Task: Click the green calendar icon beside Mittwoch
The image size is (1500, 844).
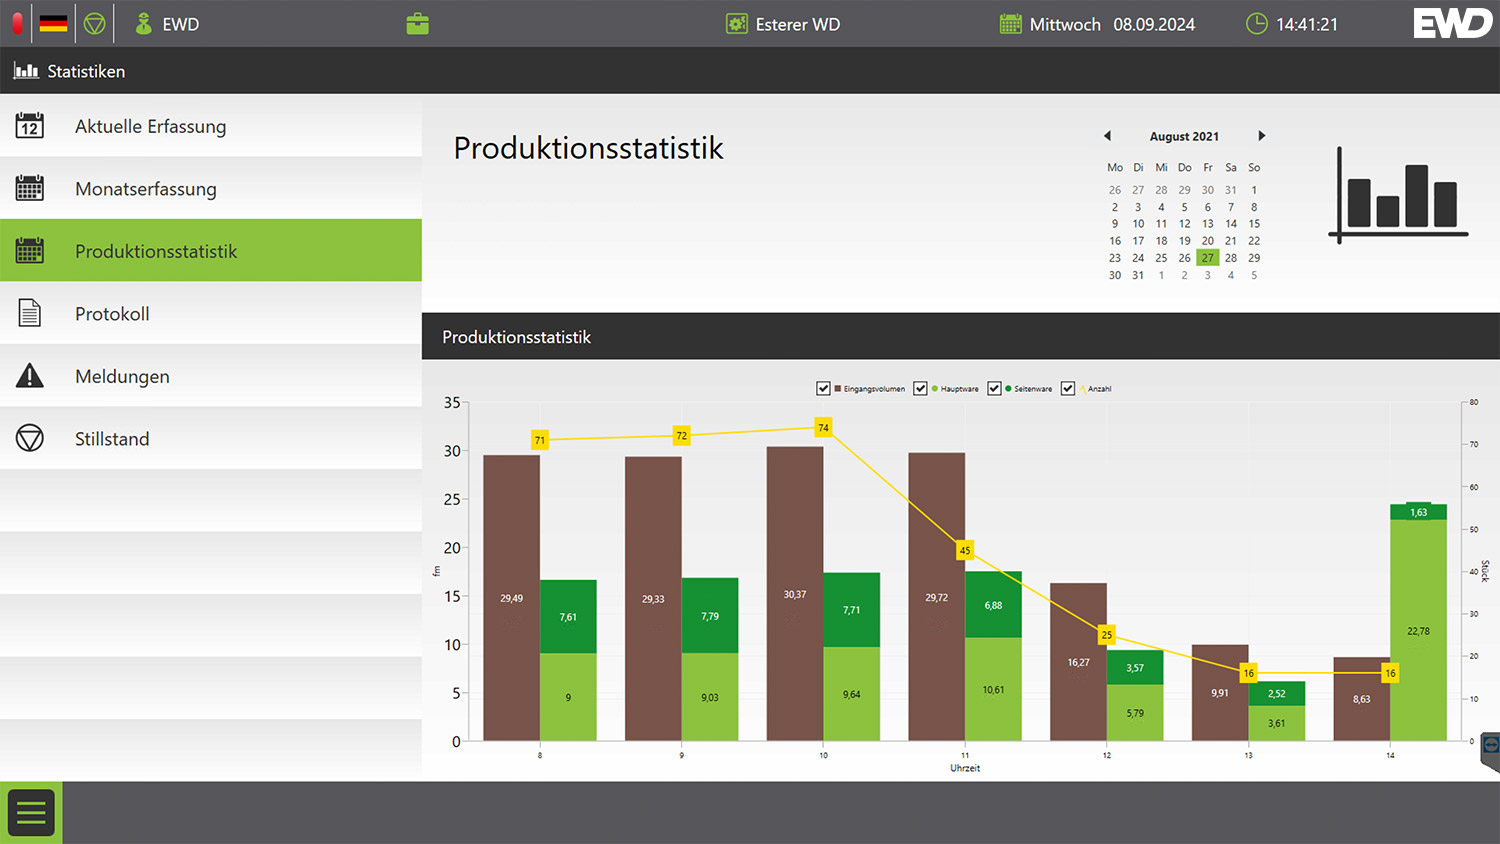Action: tap(1011, 24)
